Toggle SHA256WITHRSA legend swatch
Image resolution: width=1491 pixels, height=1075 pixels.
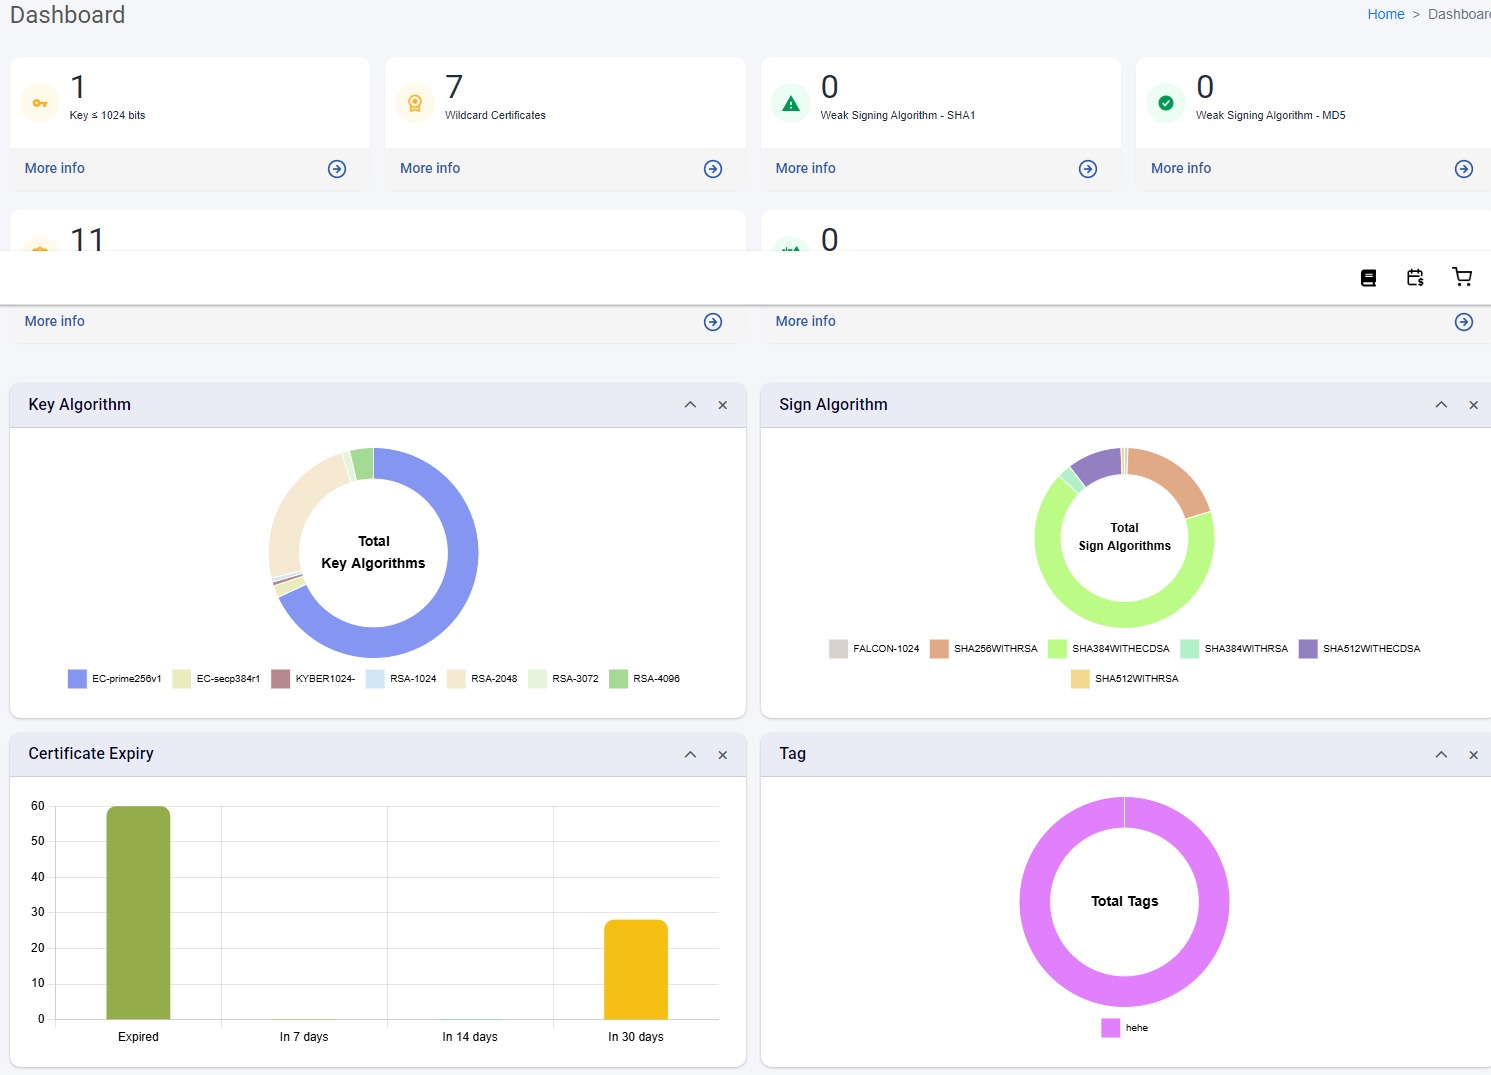(939, 649)
